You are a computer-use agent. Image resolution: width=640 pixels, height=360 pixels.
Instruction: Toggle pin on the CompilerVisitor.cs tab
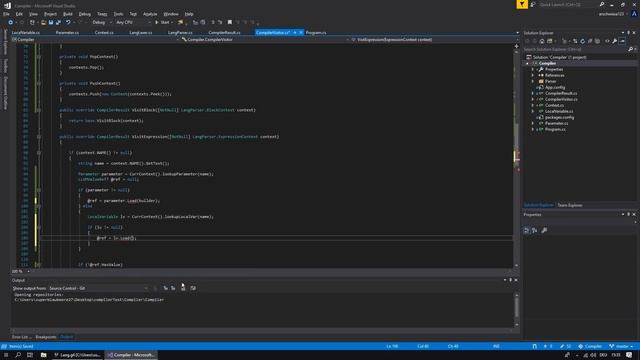pyautogui.click(x=295, y=32)
